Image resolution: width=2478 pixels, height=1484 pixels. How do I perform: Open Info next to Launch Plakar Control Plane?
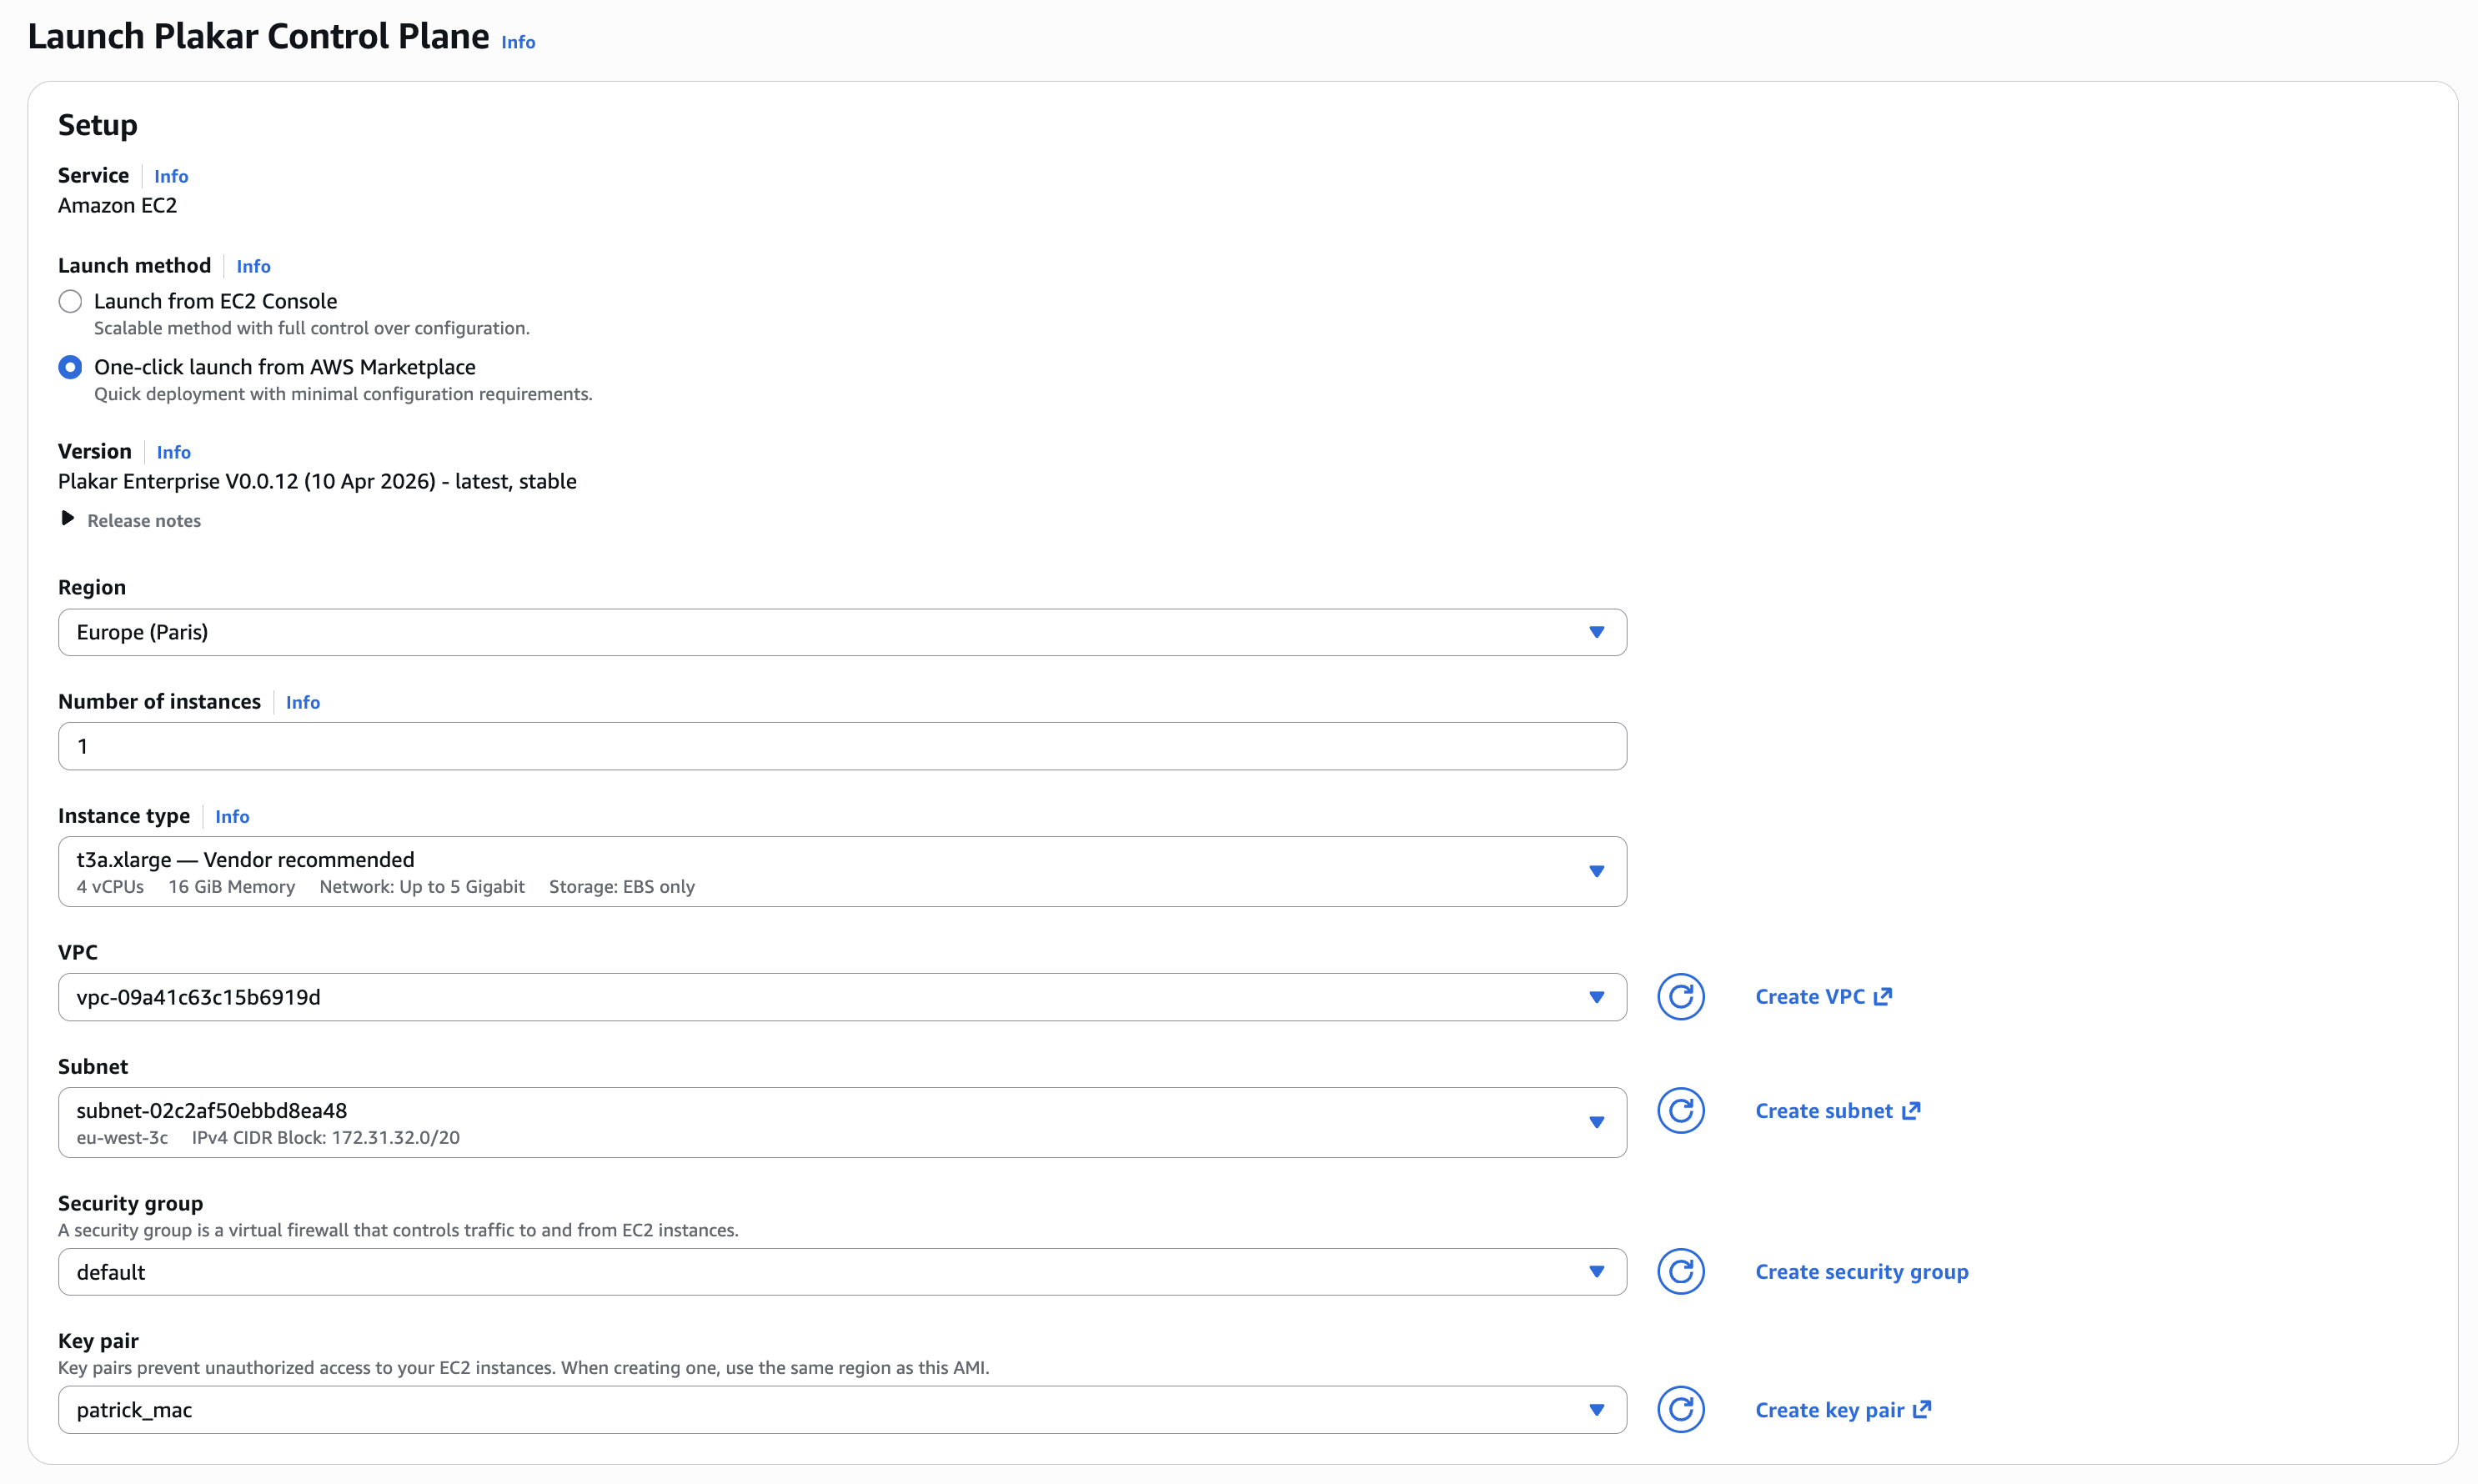point(518,42)
